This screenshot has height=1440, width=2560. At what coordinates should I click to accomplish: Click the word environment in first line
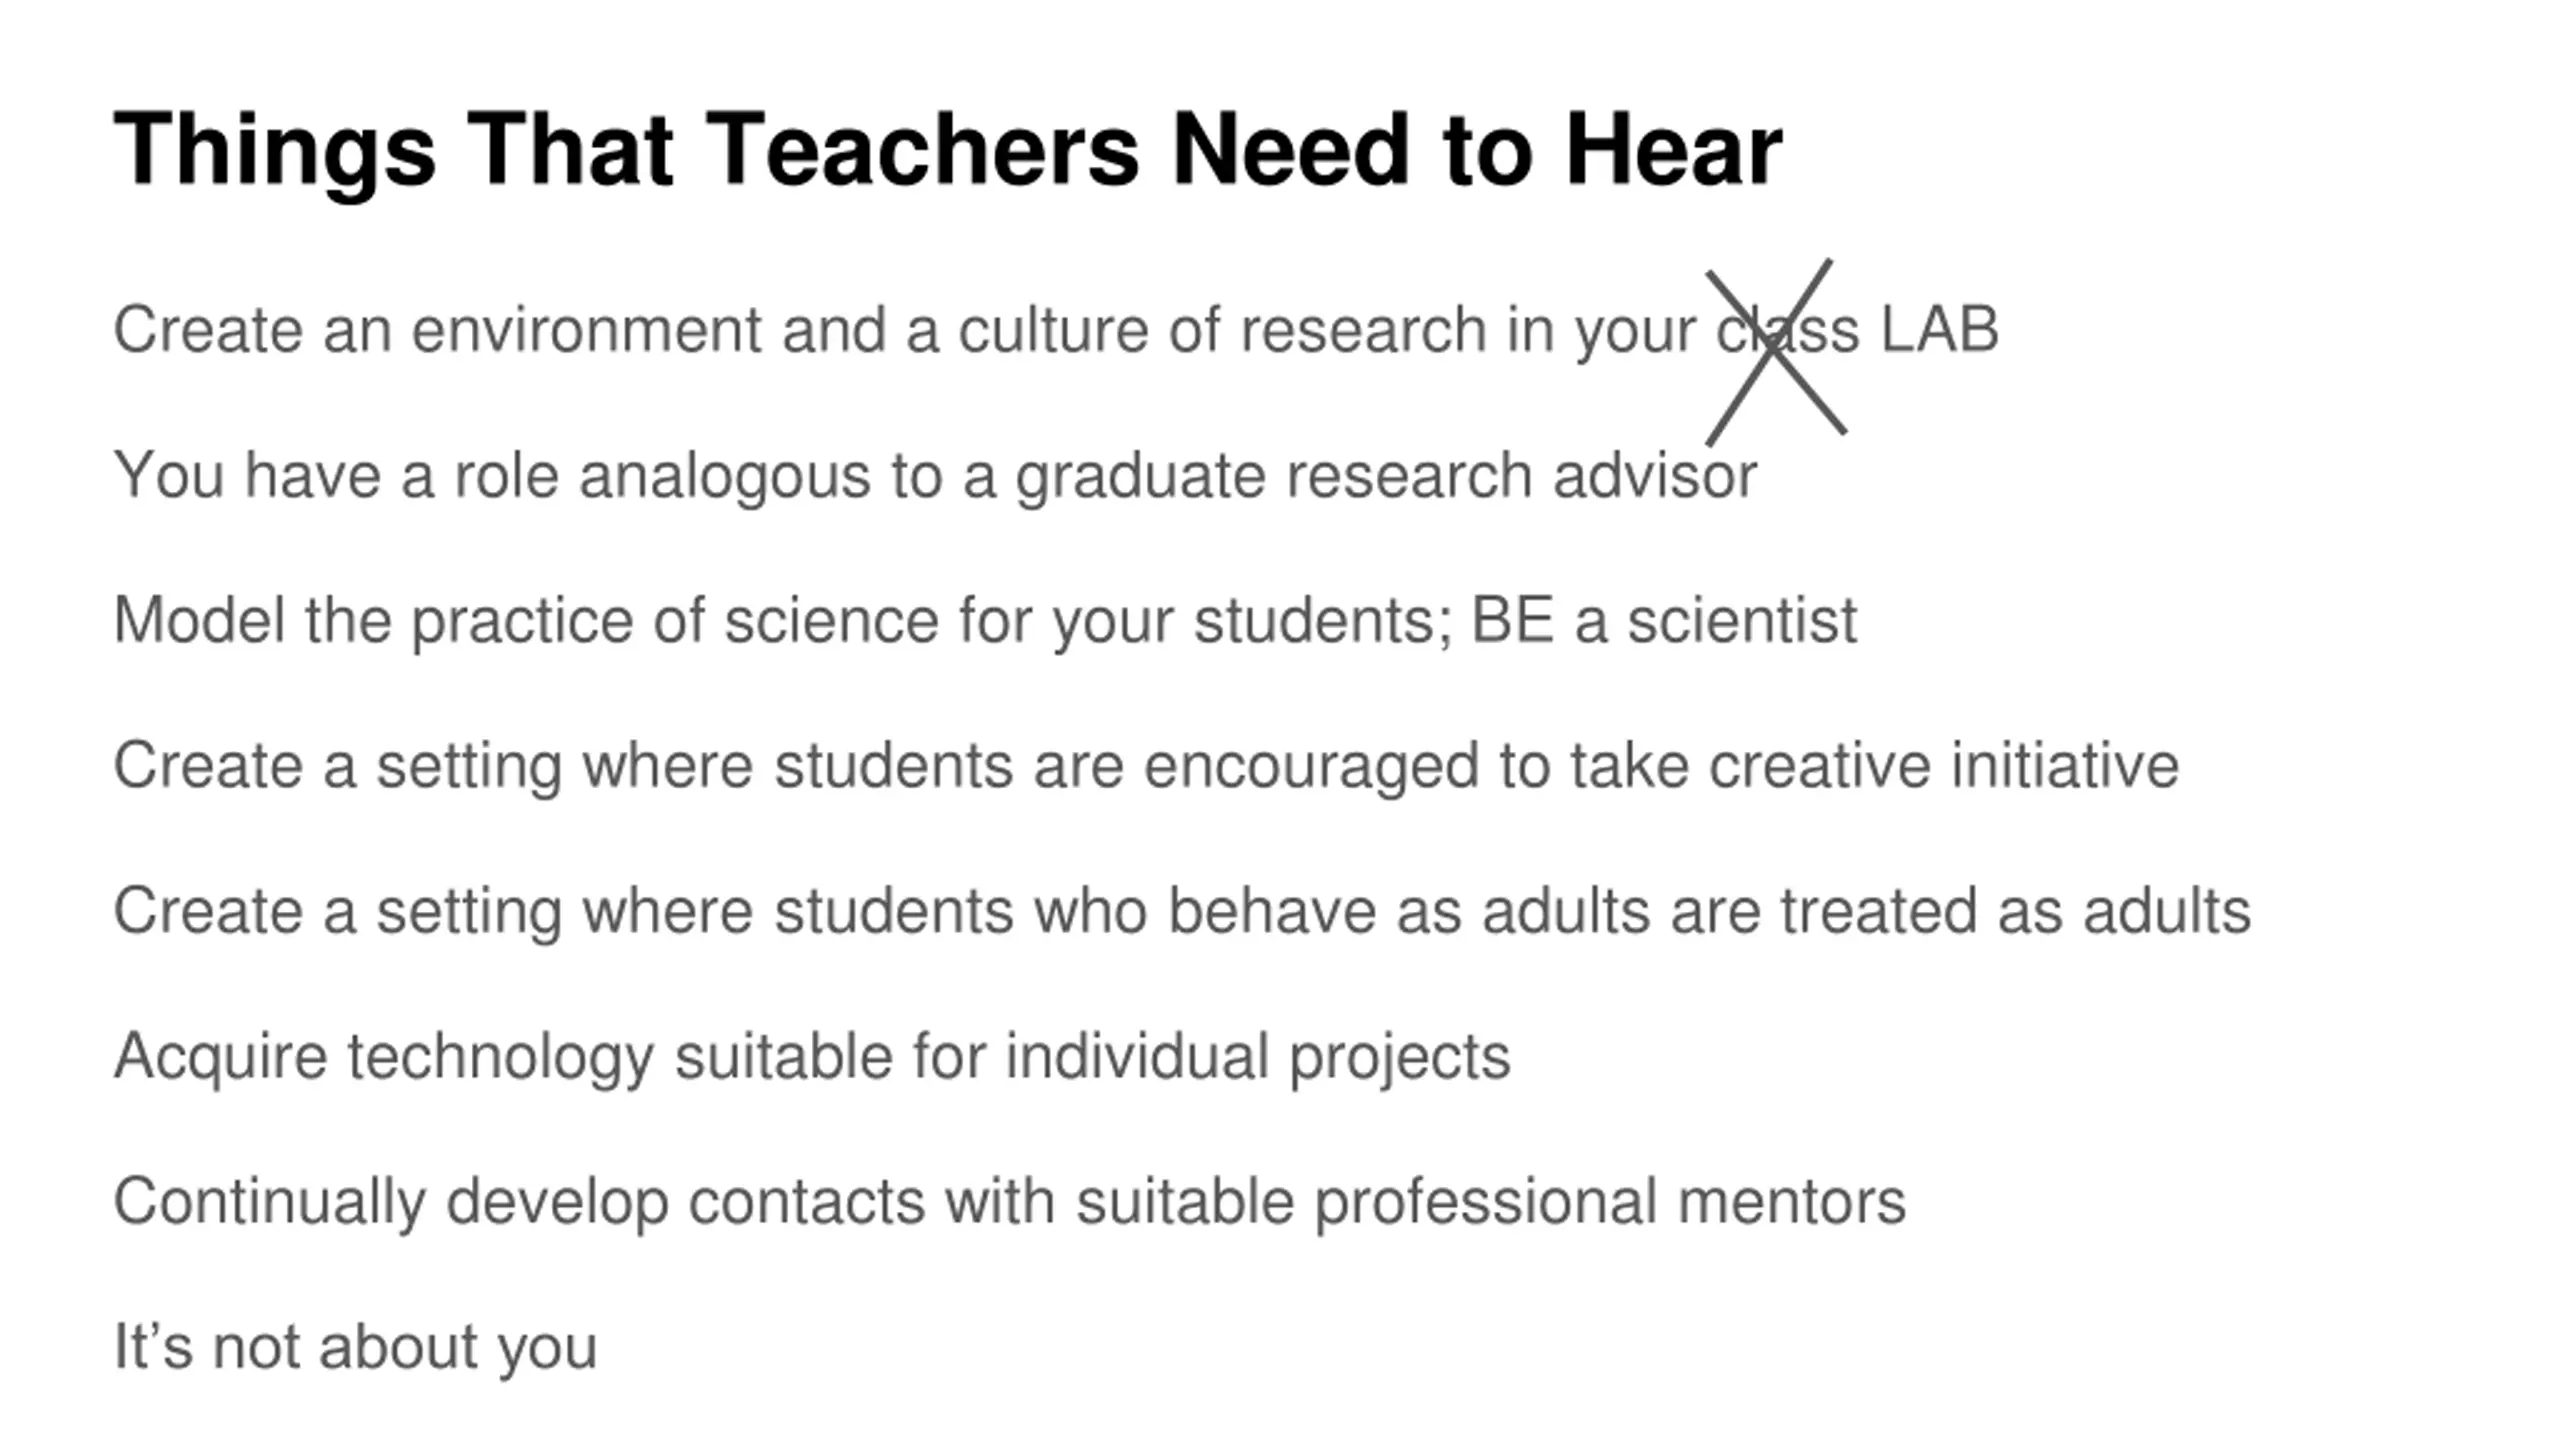click(x=586, y=331)
